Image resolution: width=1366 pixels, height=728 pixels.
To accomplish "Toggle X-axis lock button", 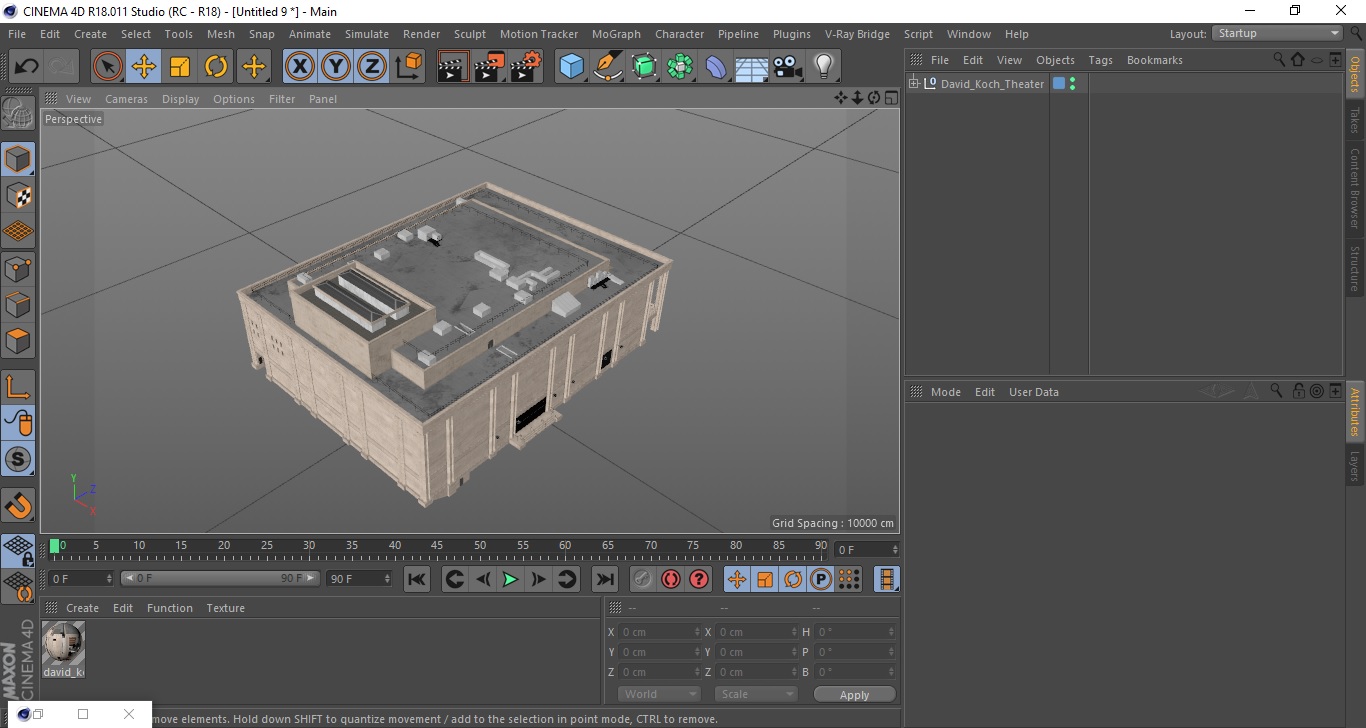I will [300, 67].
